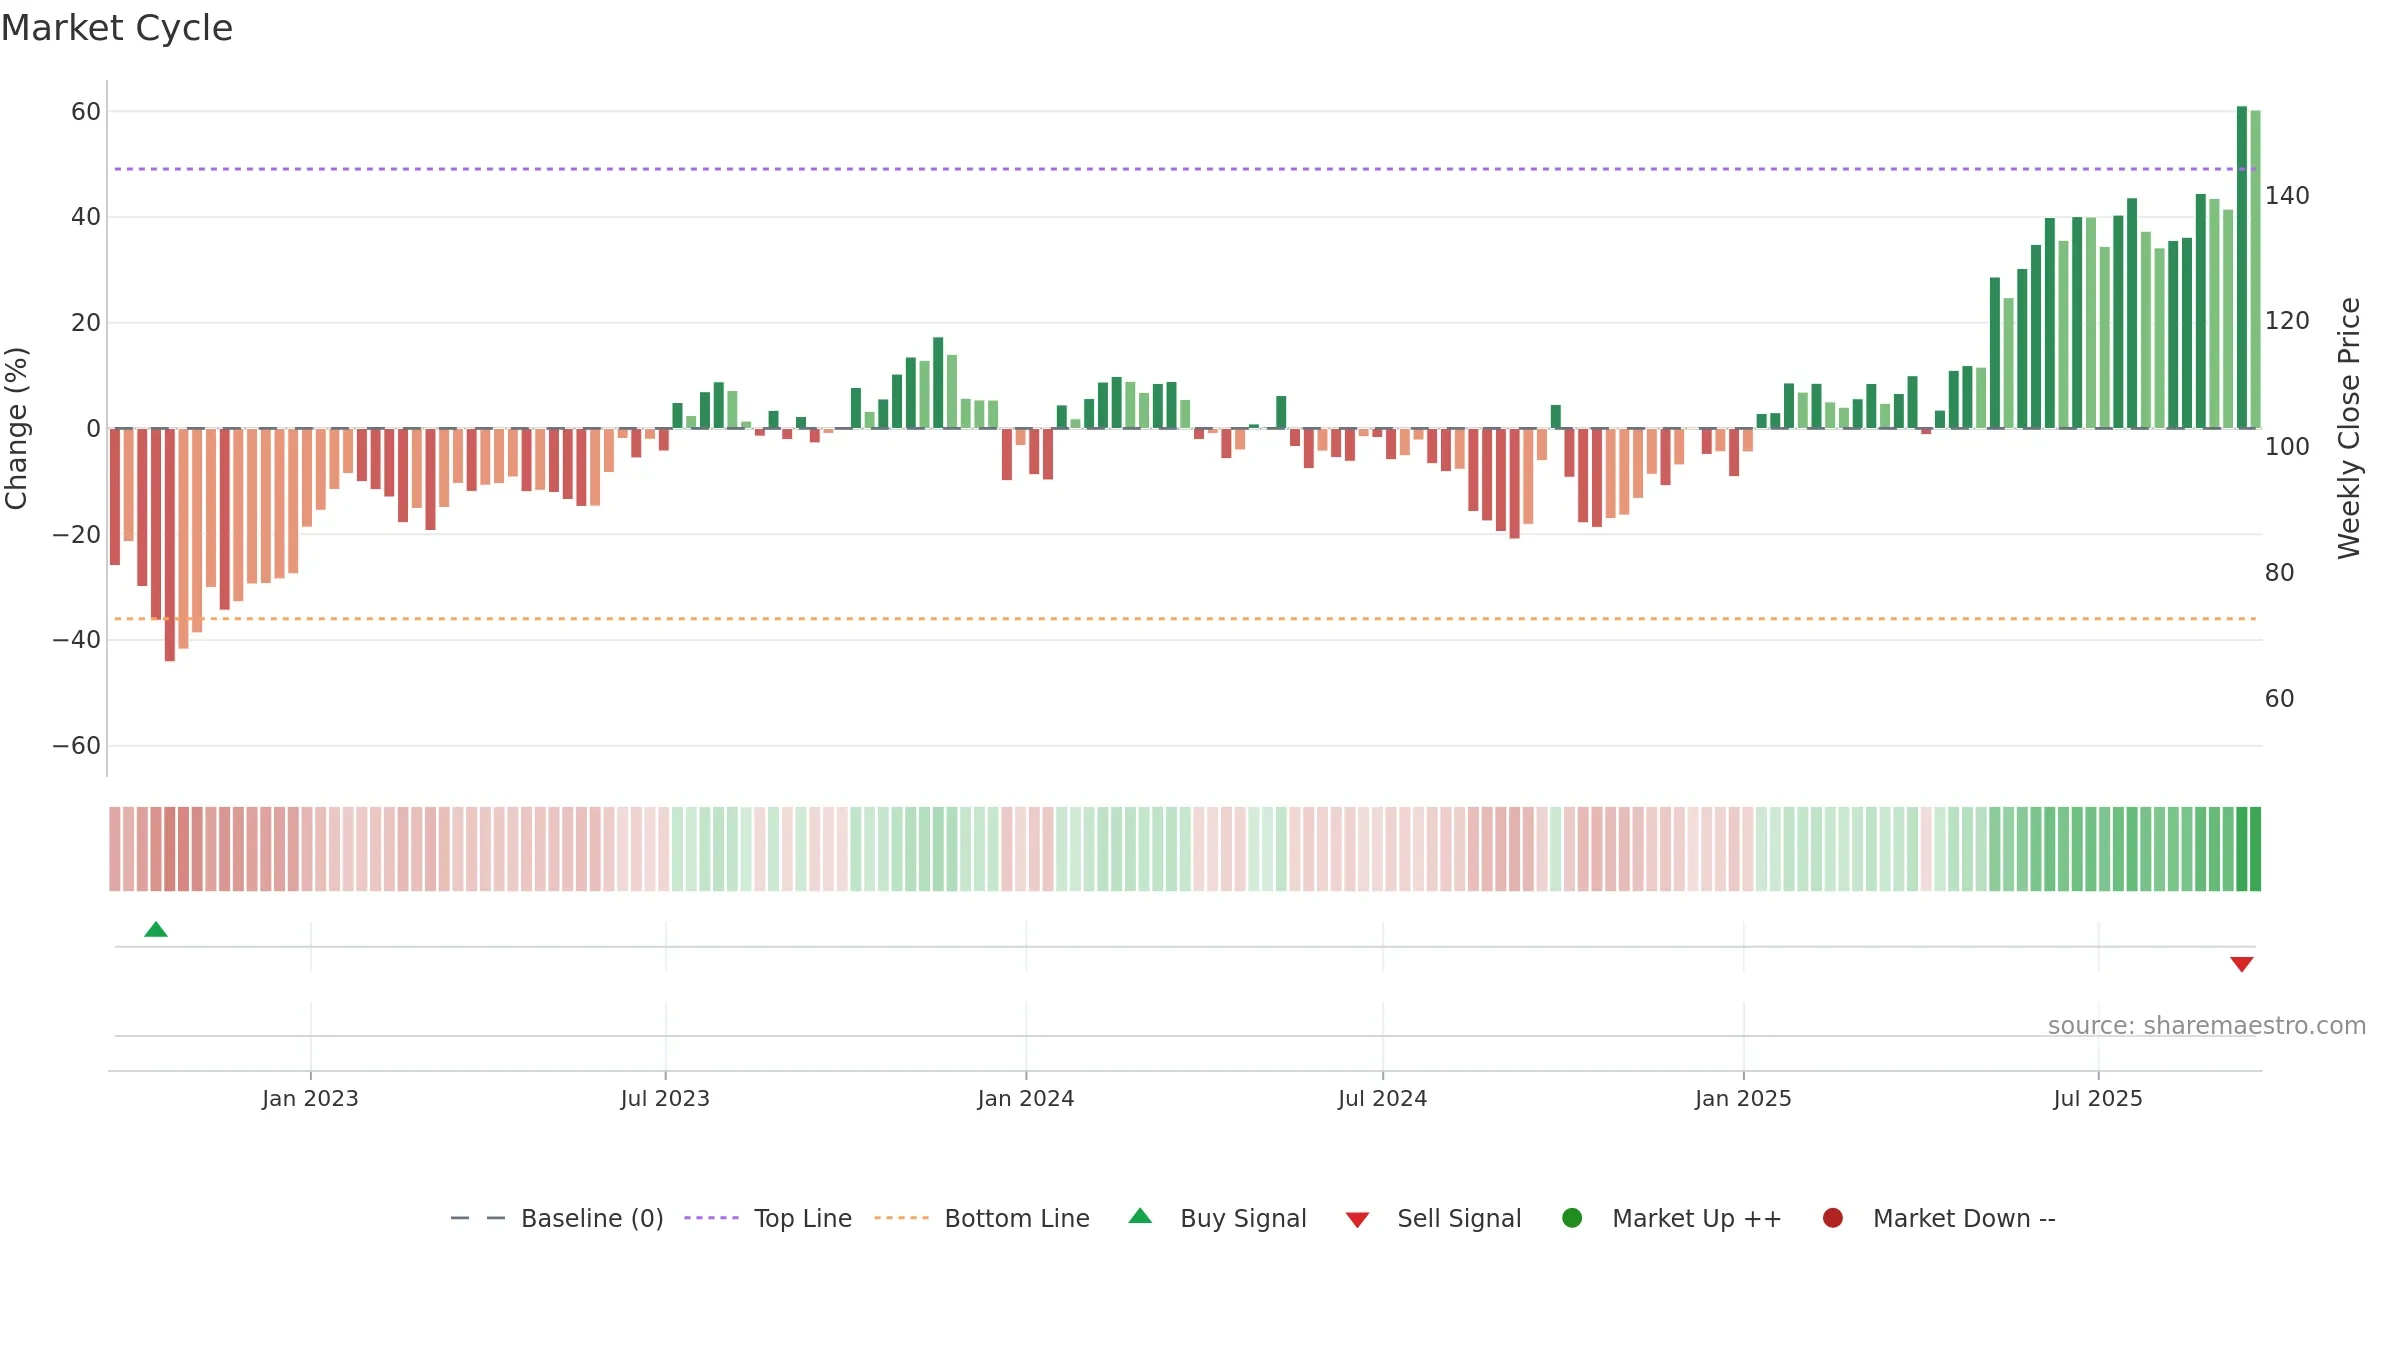This screenshot has height=1350, width=2400.
Task: Click the gray dashed Baseline legend swatch
Action: coord(478,1218)
